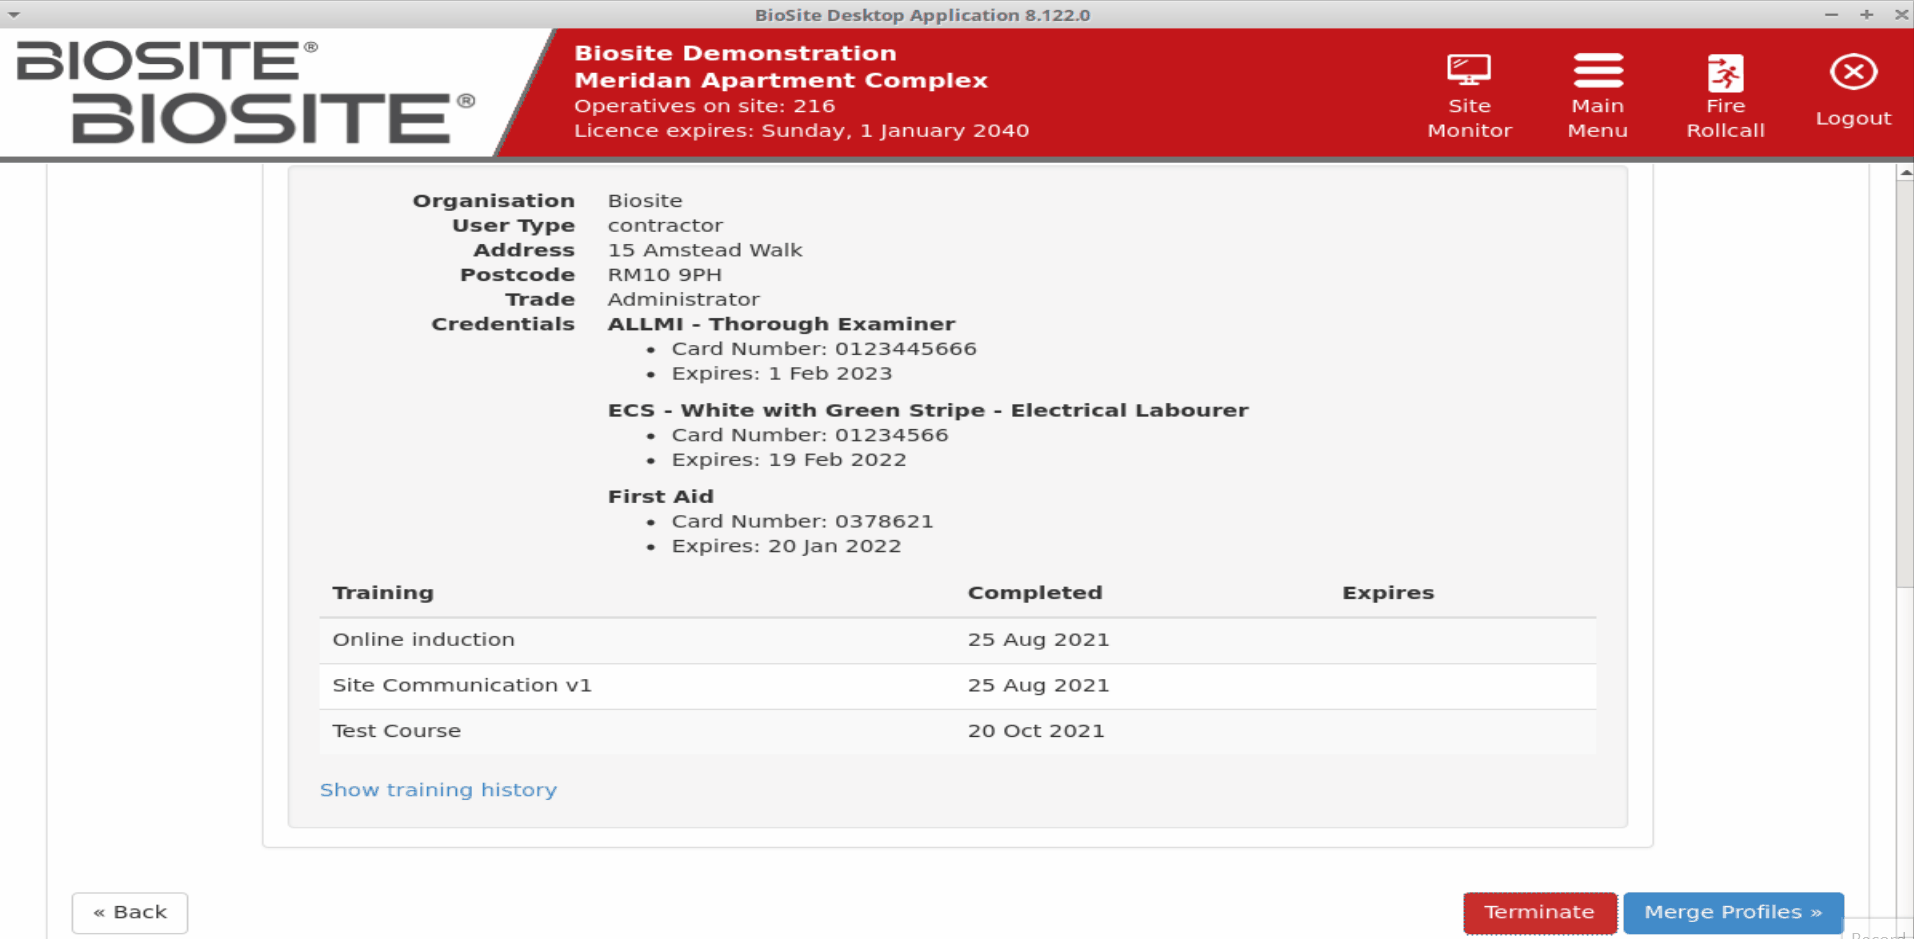The height and width of the screenshot is (939, 1914).
Task: Click the red Terminate button
Action: 1539,912
